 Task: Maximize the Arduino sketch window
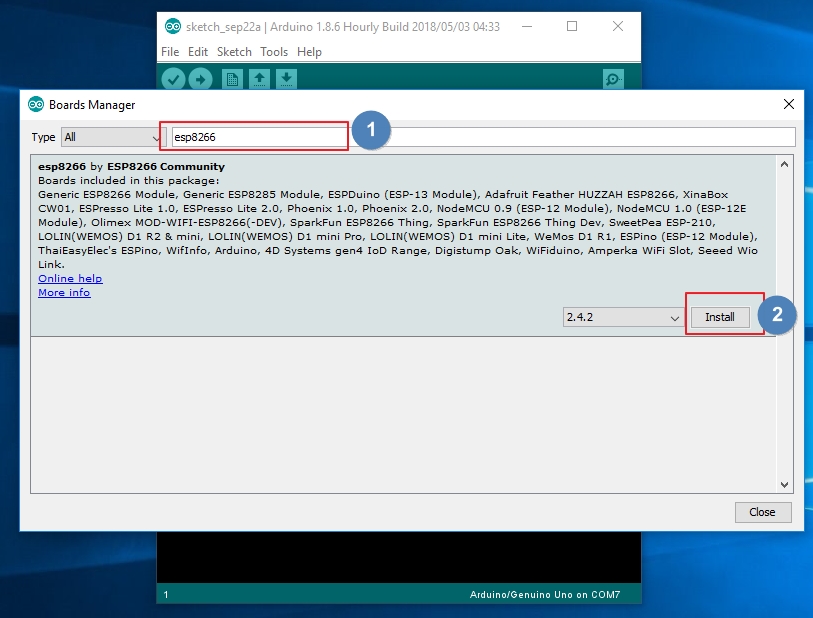(x=572, y=26)
